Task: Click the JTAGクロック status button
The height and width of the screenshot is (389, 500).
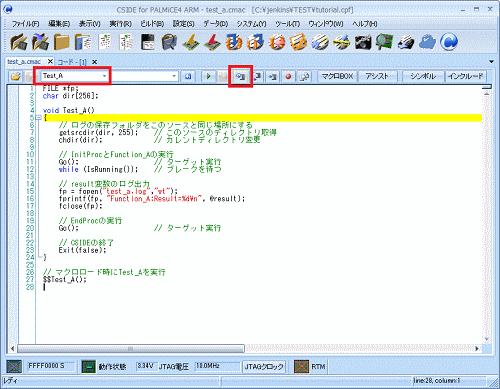Action: (x=264, y=367)
